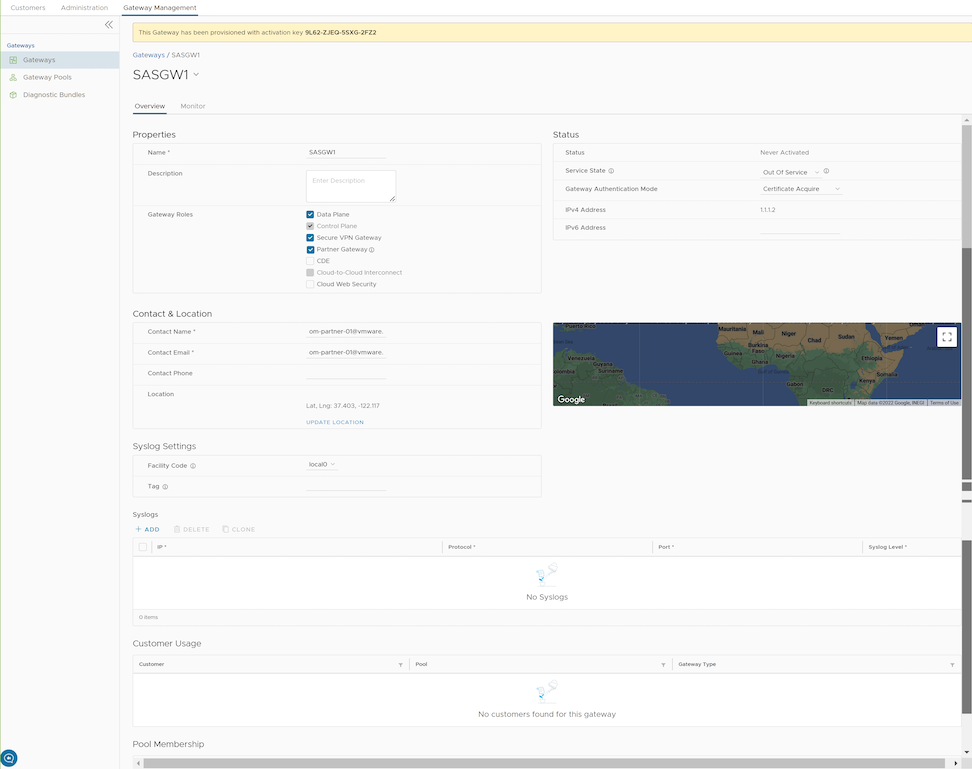Open the Service State dropdown

click(x=790, y=172)
